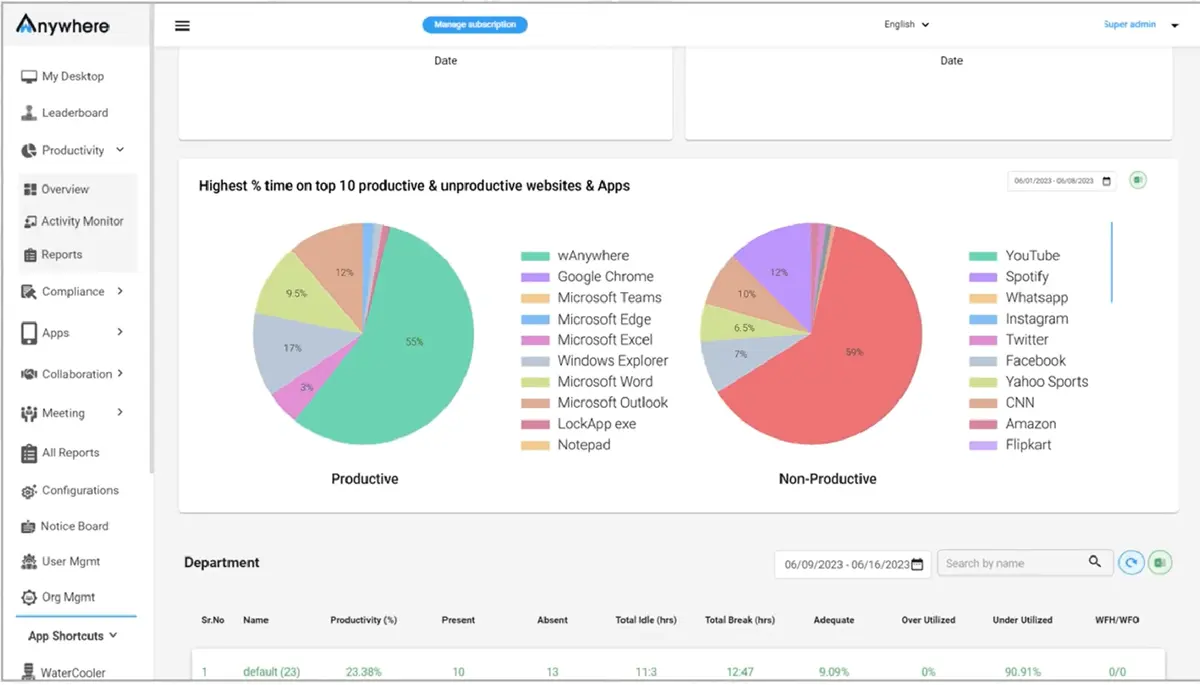Collapse the App Shortcuts section
This screenshot has width=1200, height=685.
73,636
